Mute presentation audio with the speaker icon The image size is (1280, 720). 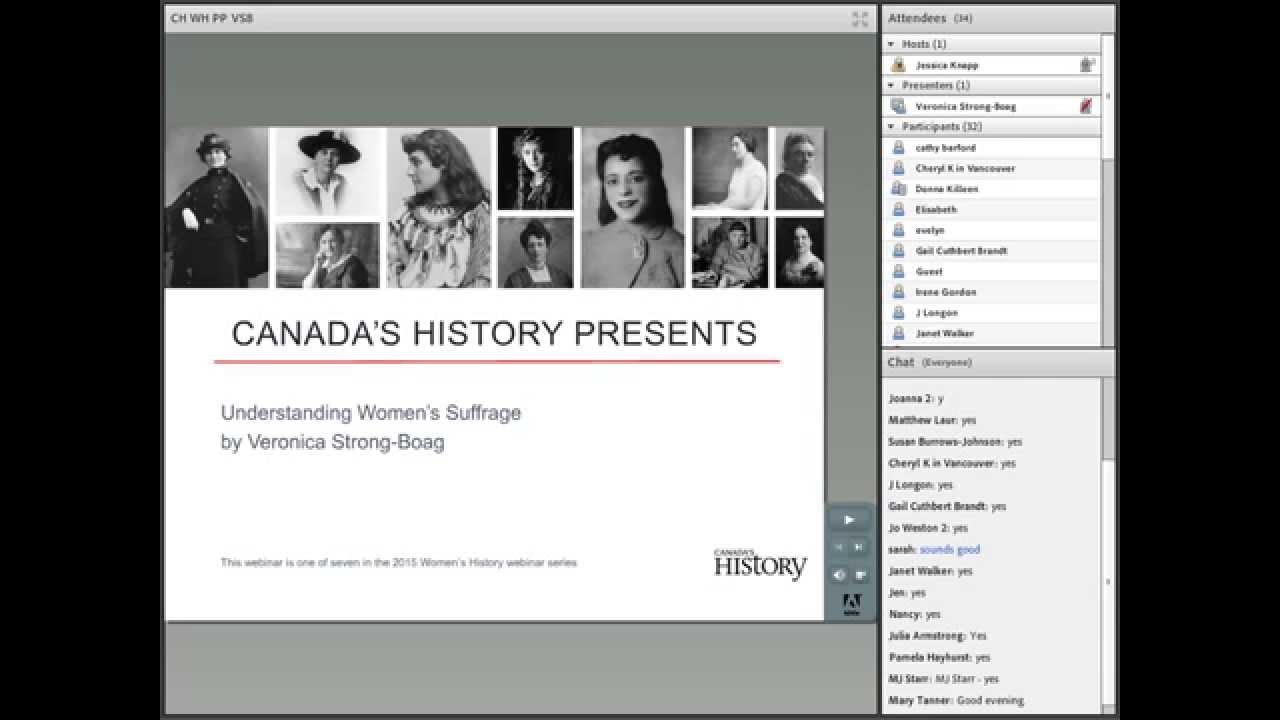click(839, 575)
